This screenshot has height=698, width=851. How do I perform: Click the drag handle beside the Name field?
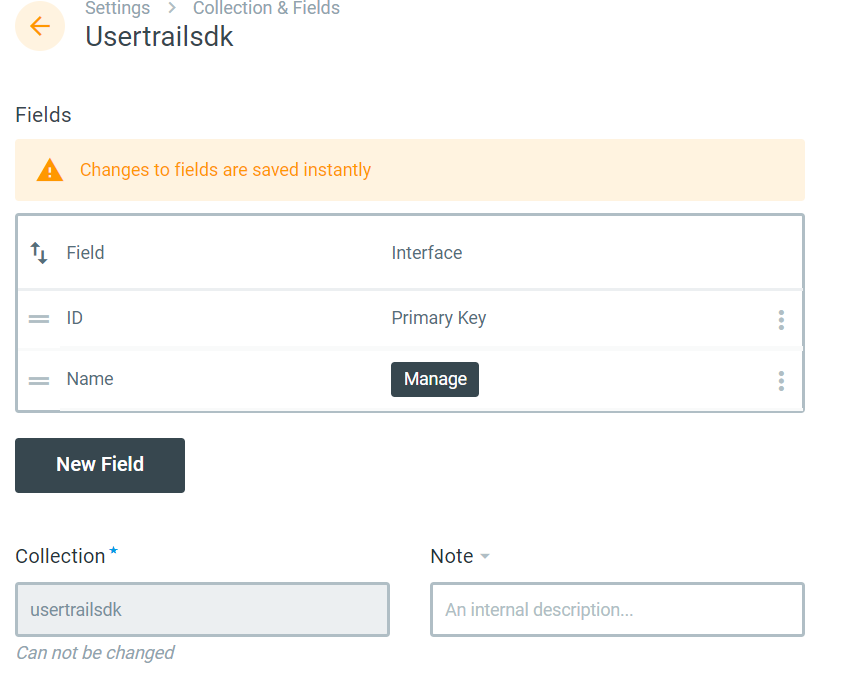(38, 379)
